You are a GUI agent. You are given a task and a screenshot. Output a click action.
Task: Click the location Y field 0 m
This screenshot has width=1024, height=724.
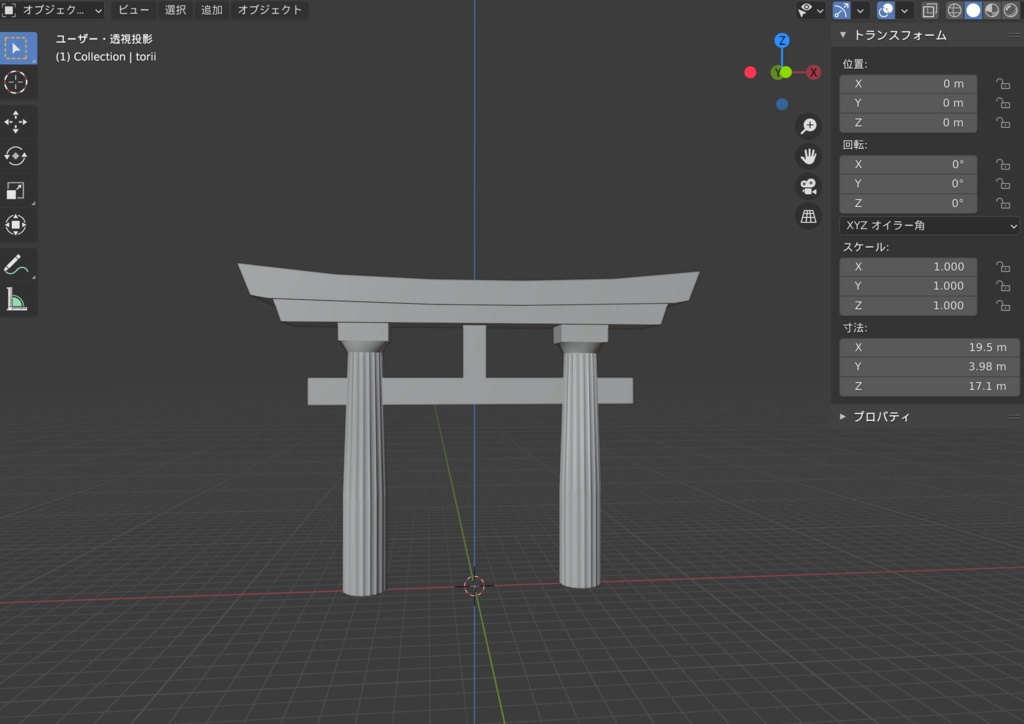click(x=908, y=103)
